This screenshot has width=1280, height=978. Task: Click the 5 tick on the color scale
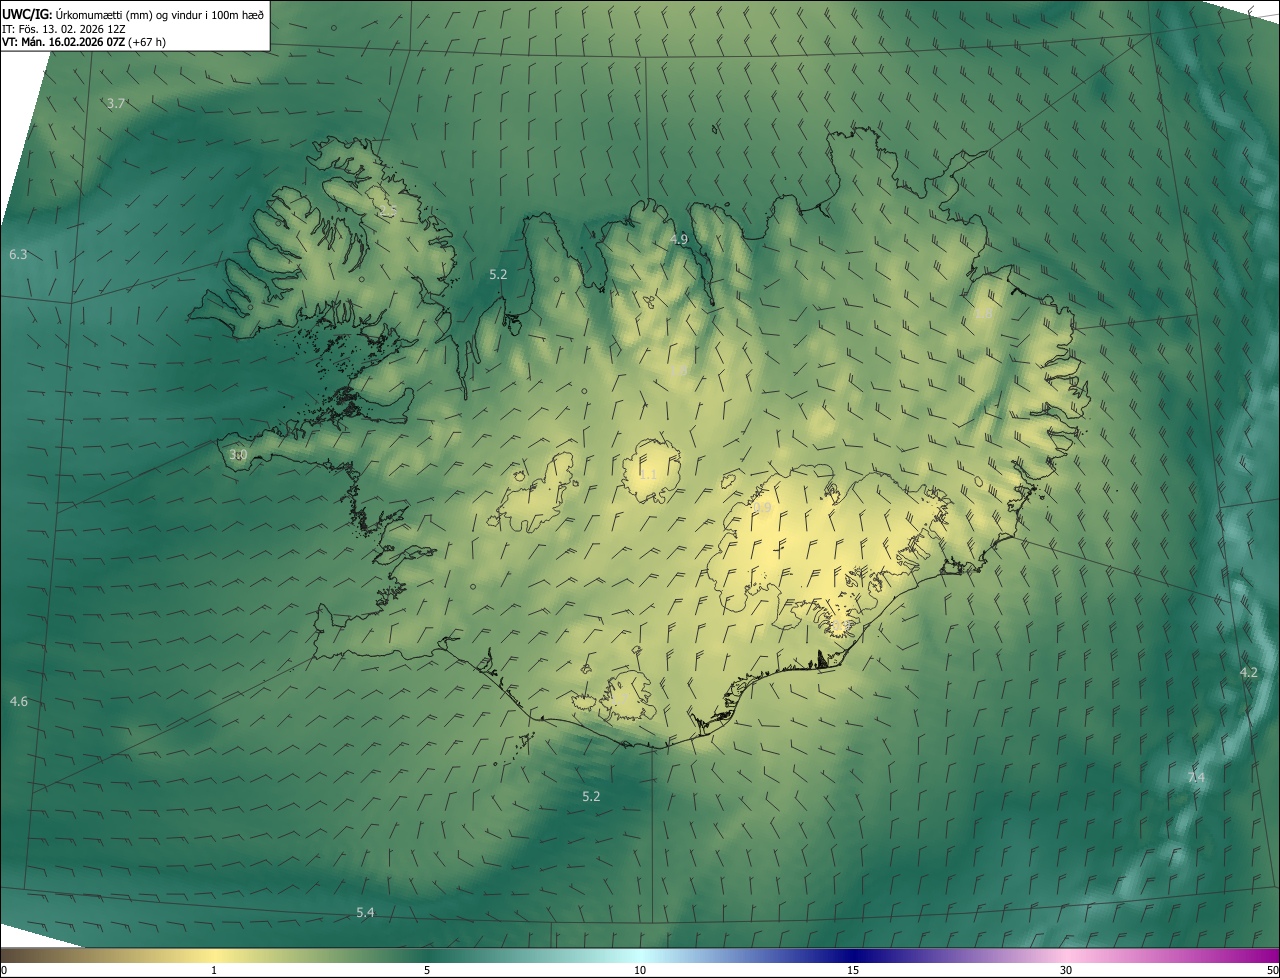tap(427, 970)
